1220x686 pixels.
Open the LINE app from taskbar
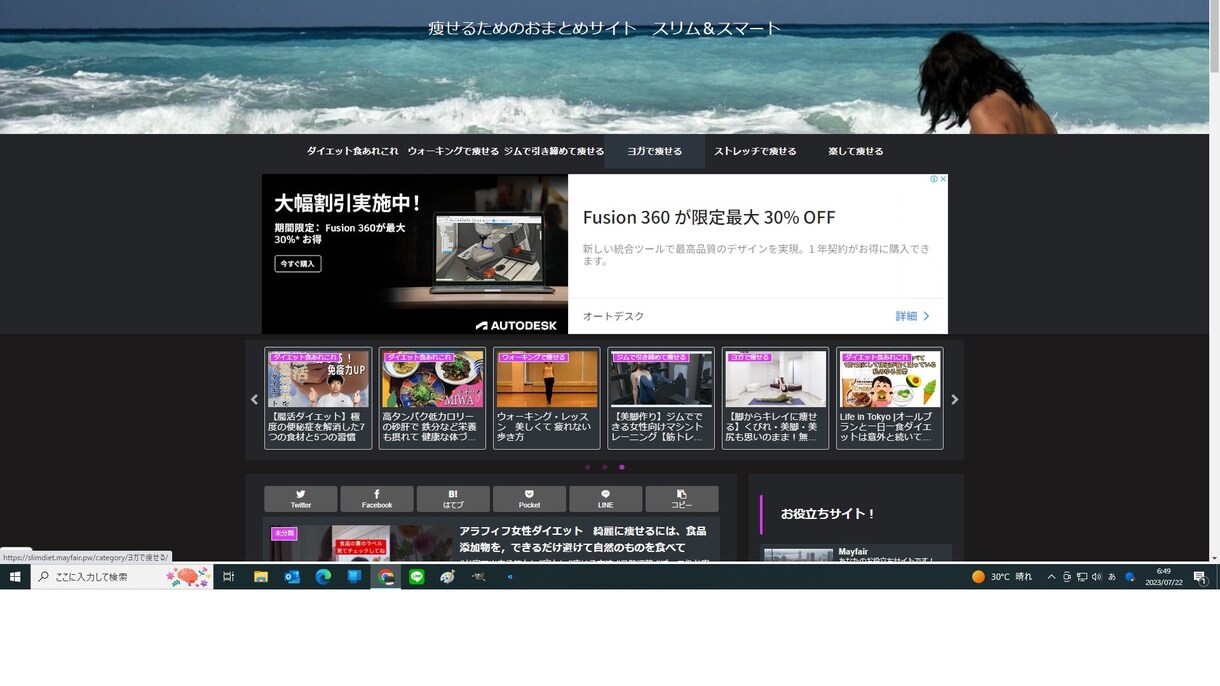click(417, 577)
